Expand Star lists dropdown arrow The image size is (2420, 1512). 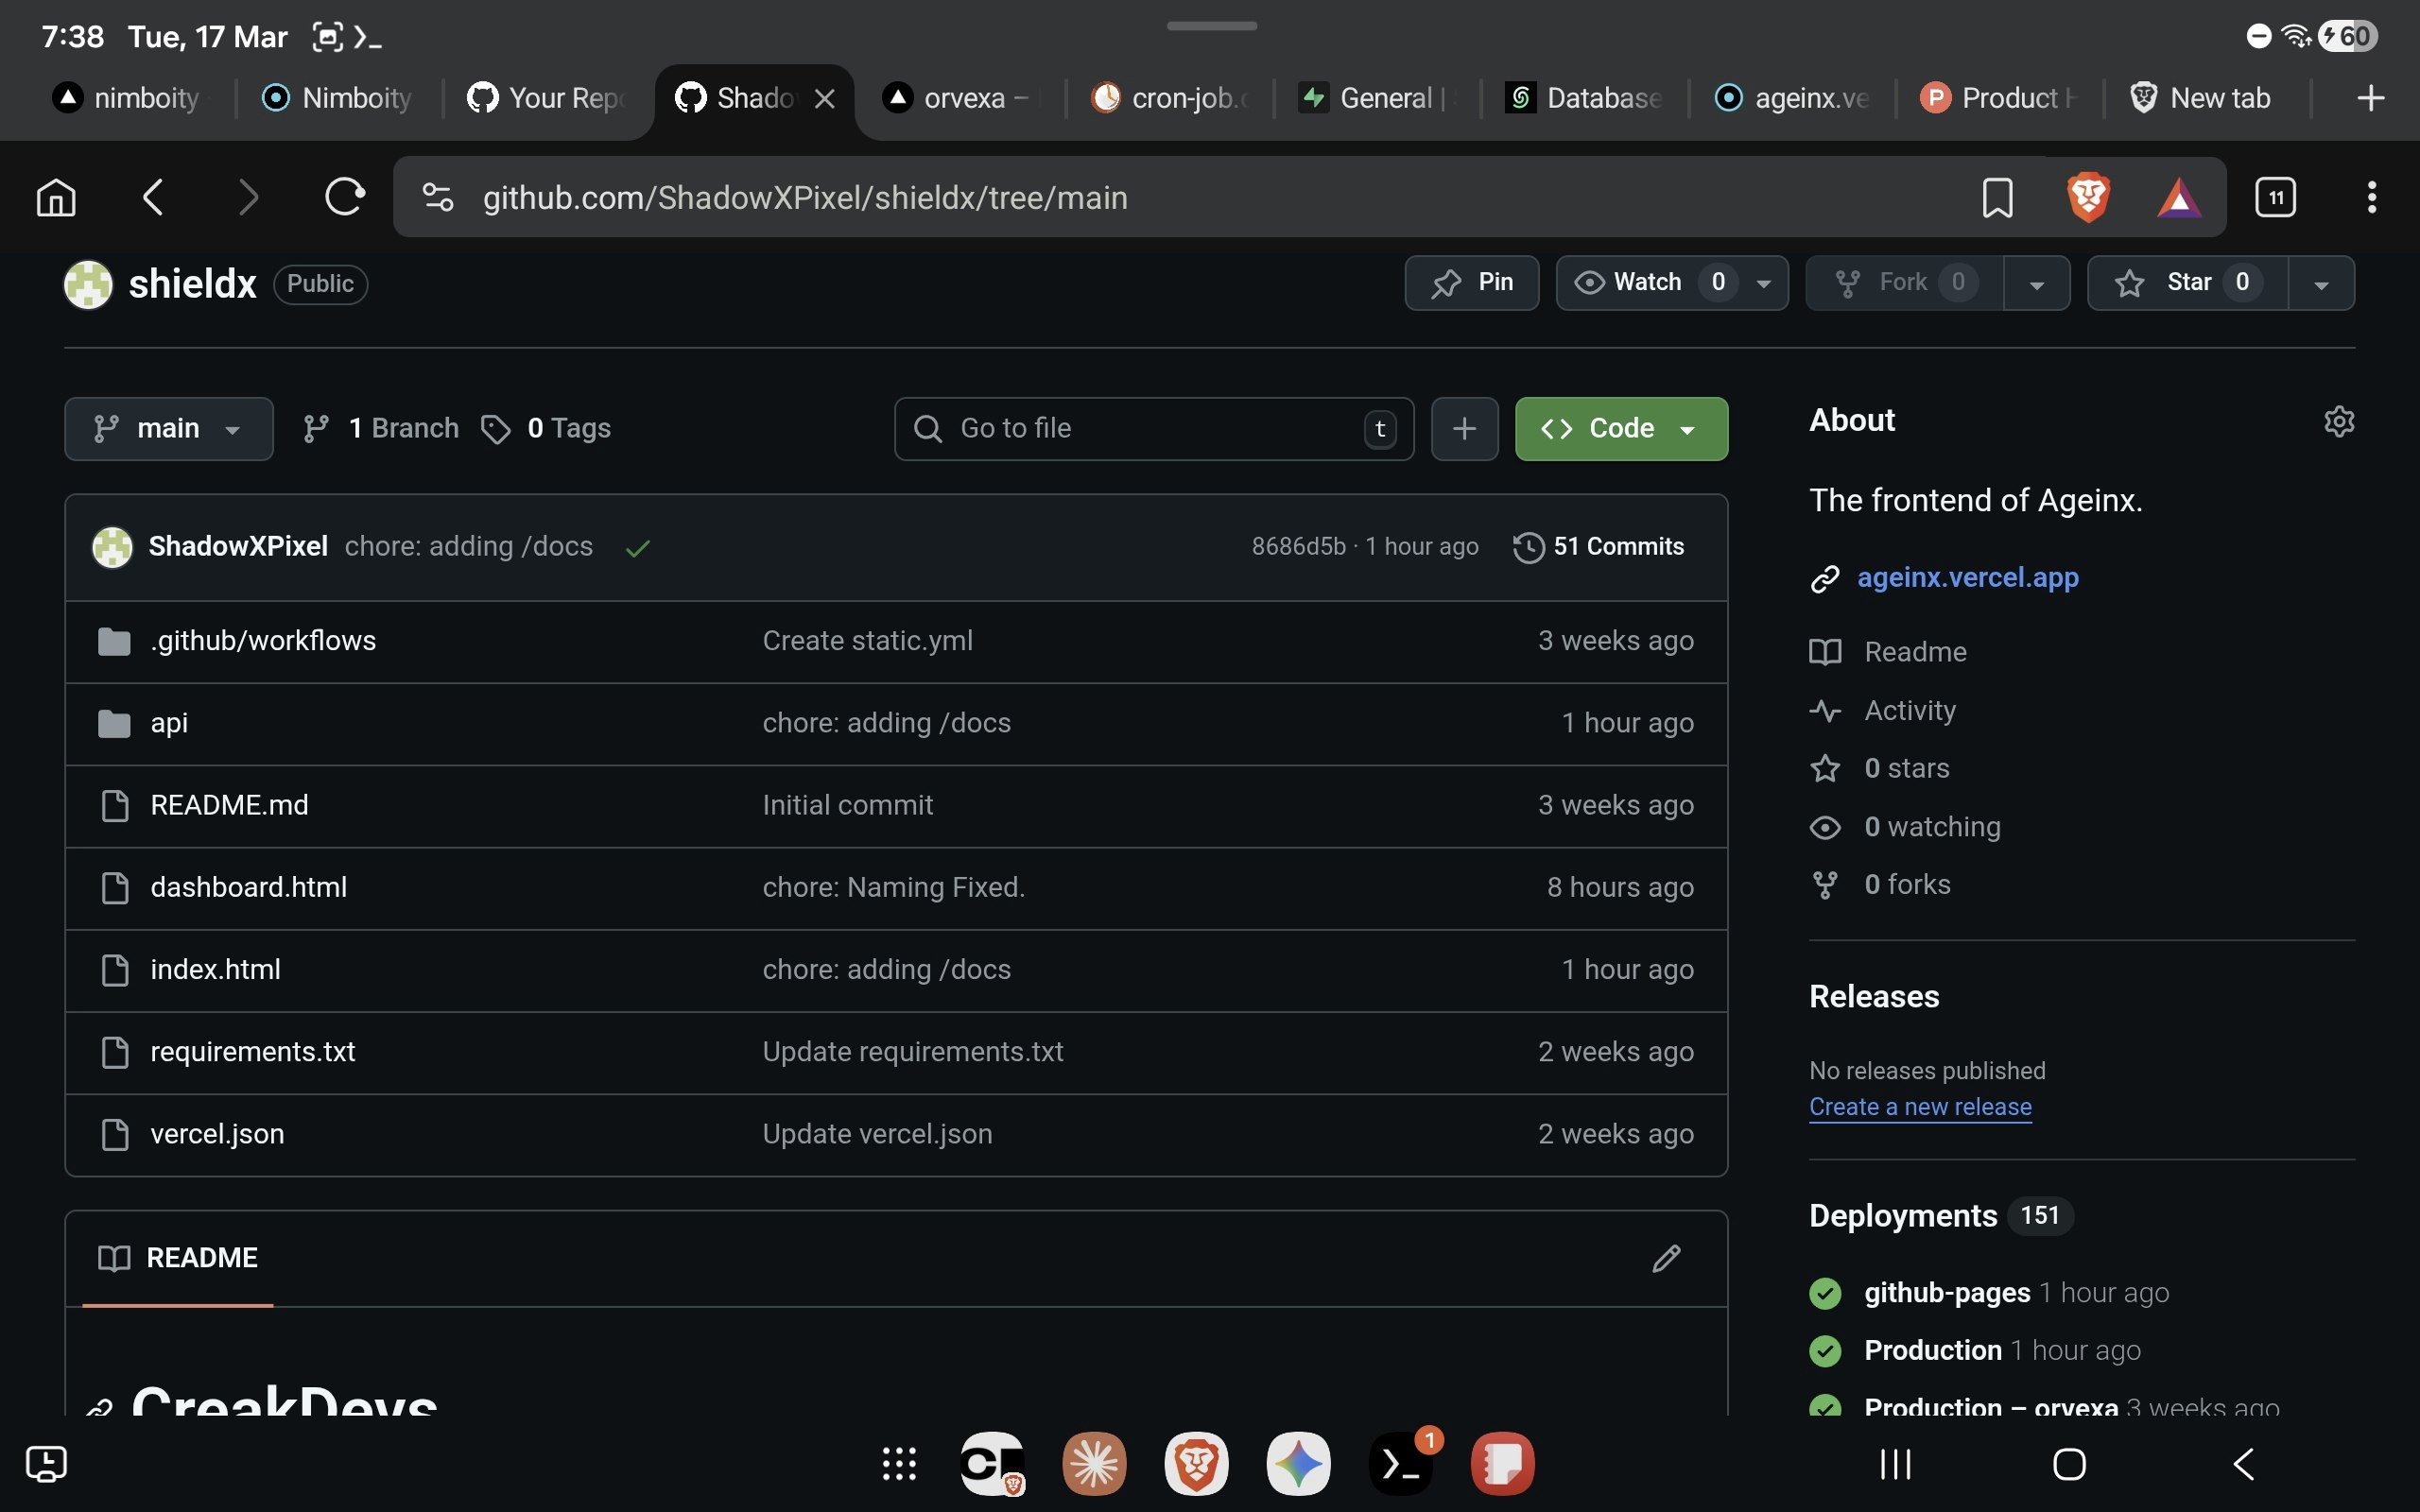click(2321, 284)
